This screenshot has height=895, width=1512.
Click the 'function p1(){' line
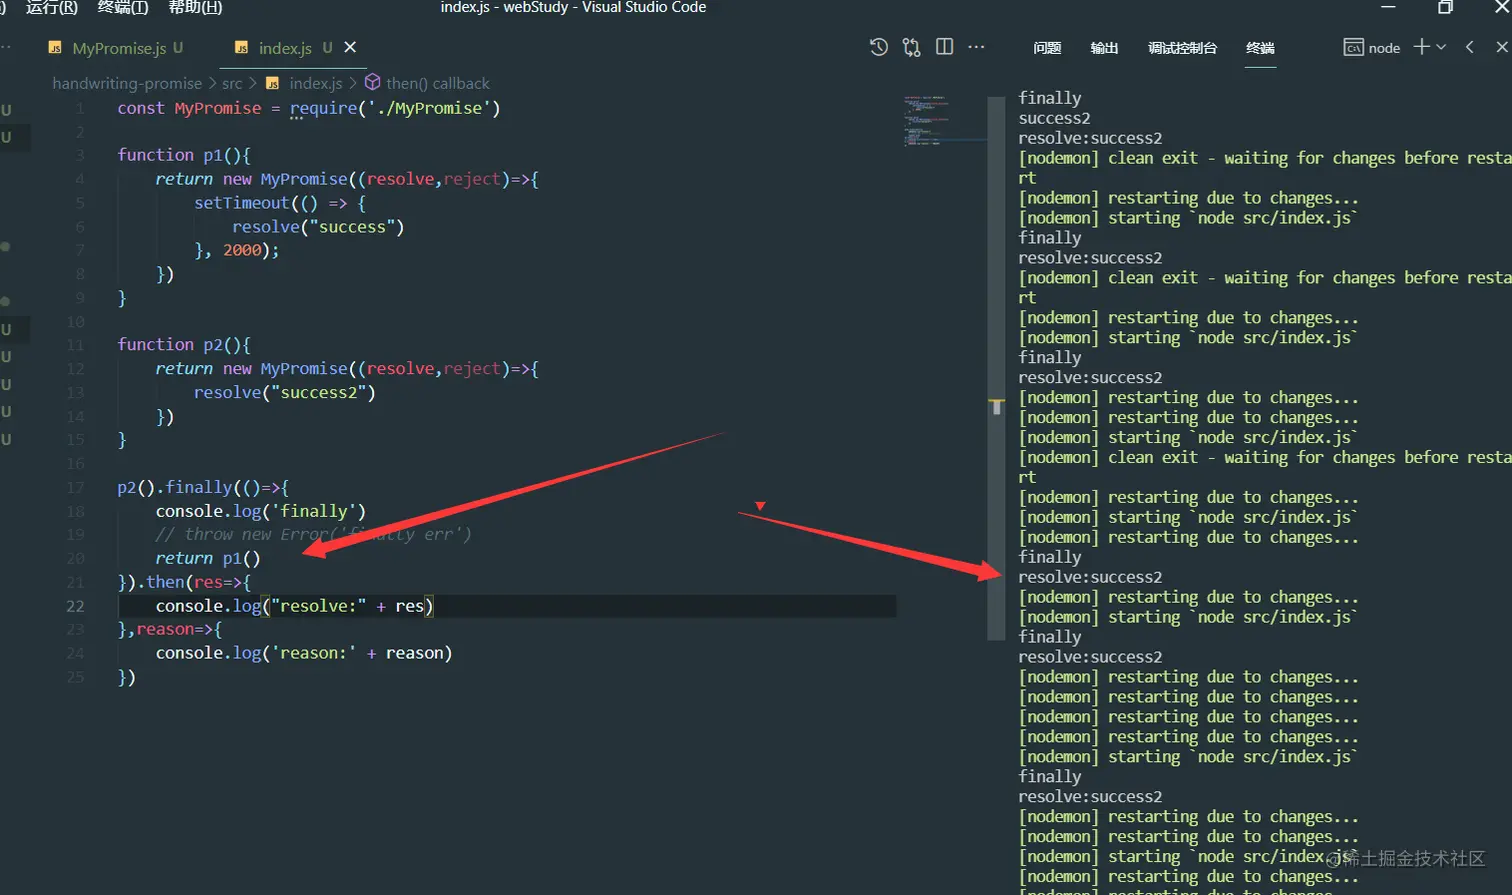tap(184, 155)
